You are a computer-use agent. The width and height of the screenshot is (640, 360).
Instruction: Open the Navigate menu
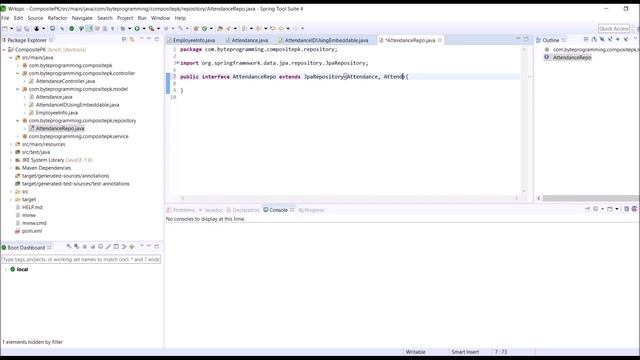(82, 18)
